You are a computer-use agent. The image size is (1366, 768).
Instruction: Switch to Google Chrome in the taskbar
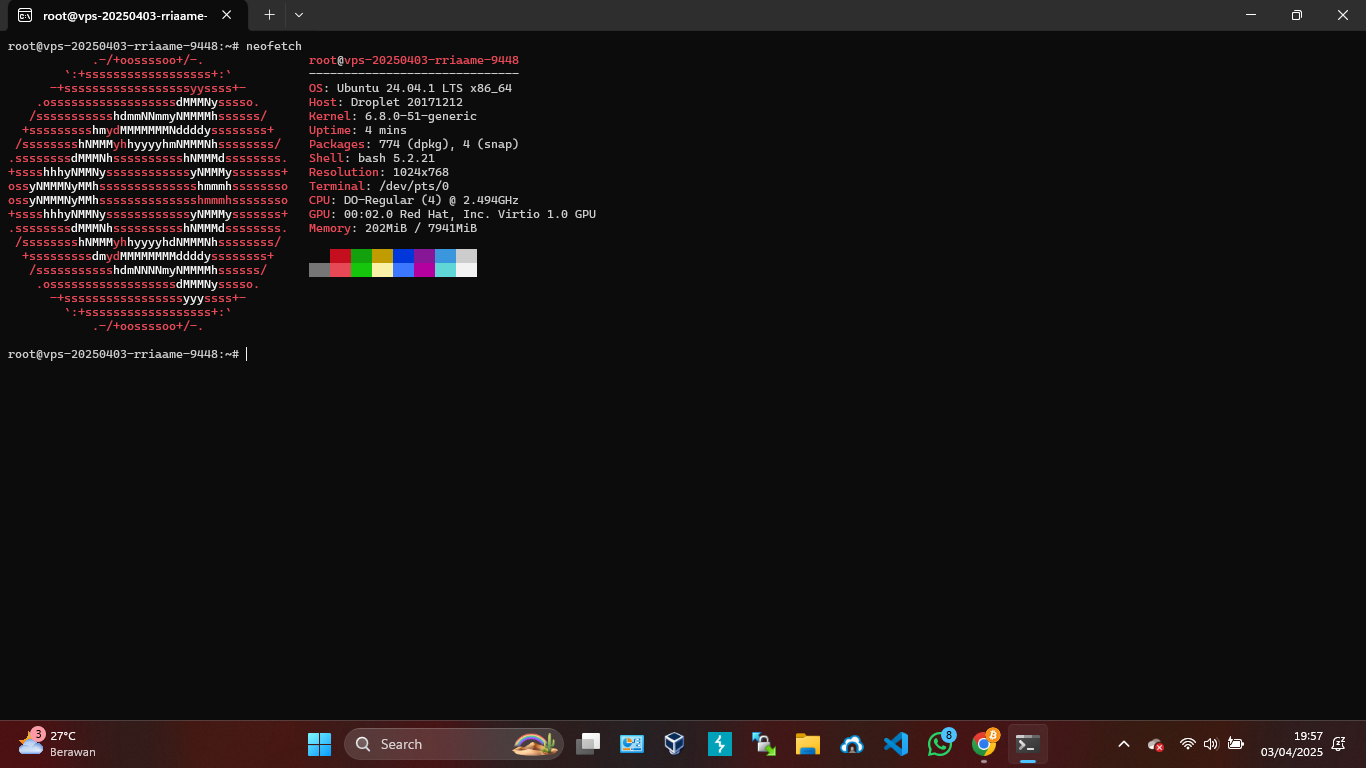984,744
